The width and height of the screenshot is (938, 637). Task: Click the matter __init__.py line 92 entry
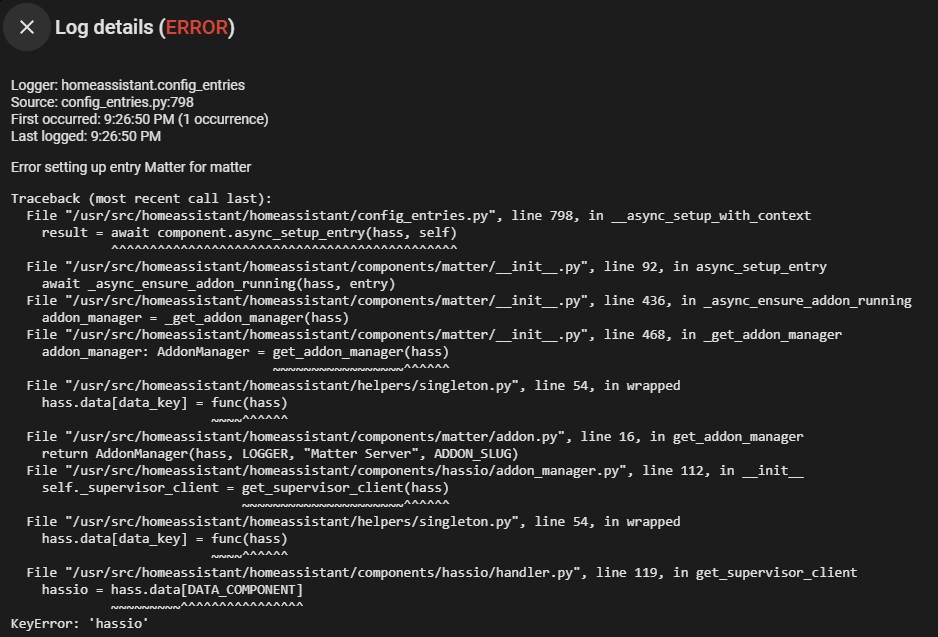click(427, 267)
